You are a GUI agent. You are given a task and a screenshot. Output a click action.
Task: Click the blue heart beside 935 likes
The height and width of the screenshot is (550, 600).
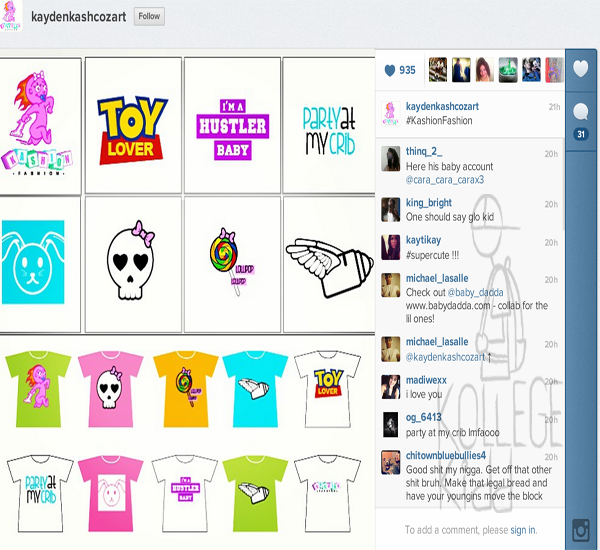(389, 70)
